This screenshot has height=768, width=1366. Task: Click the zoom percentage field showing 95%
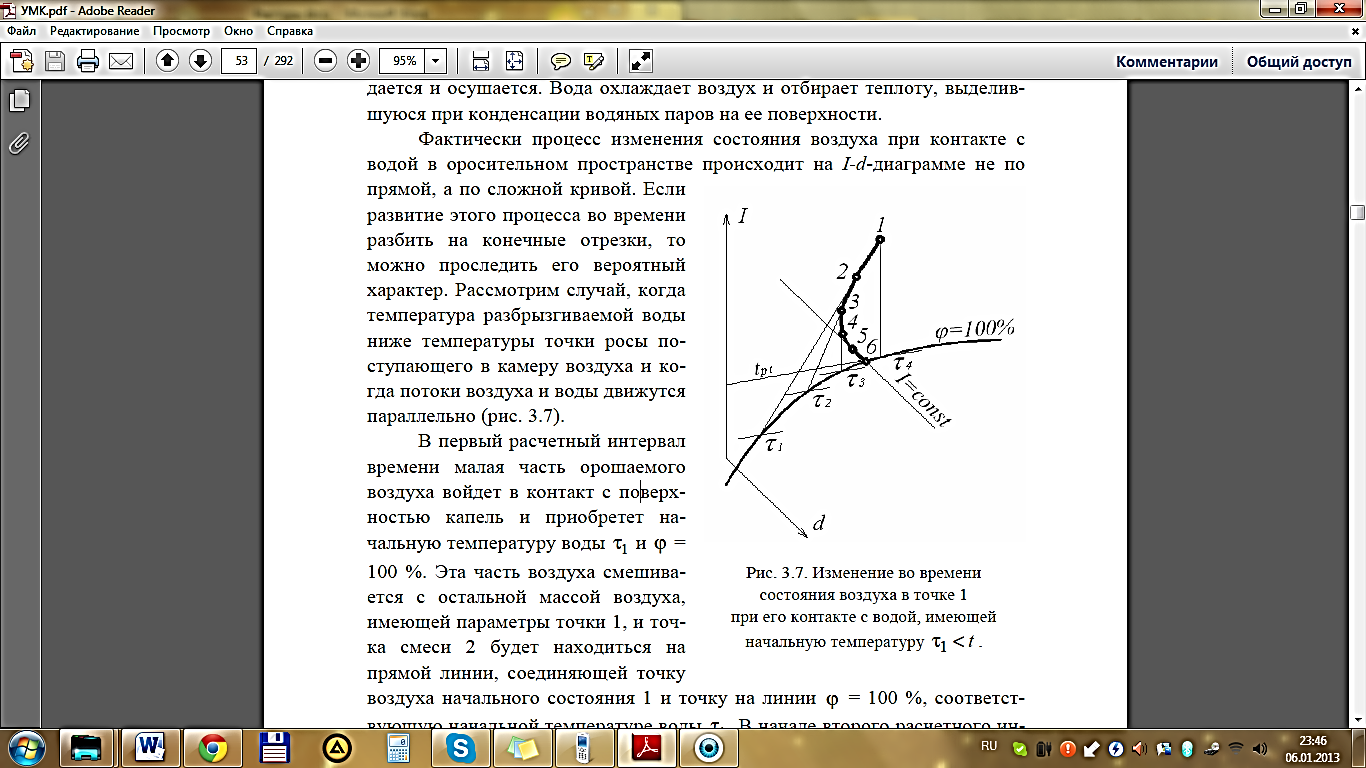(x=403, y=61)
